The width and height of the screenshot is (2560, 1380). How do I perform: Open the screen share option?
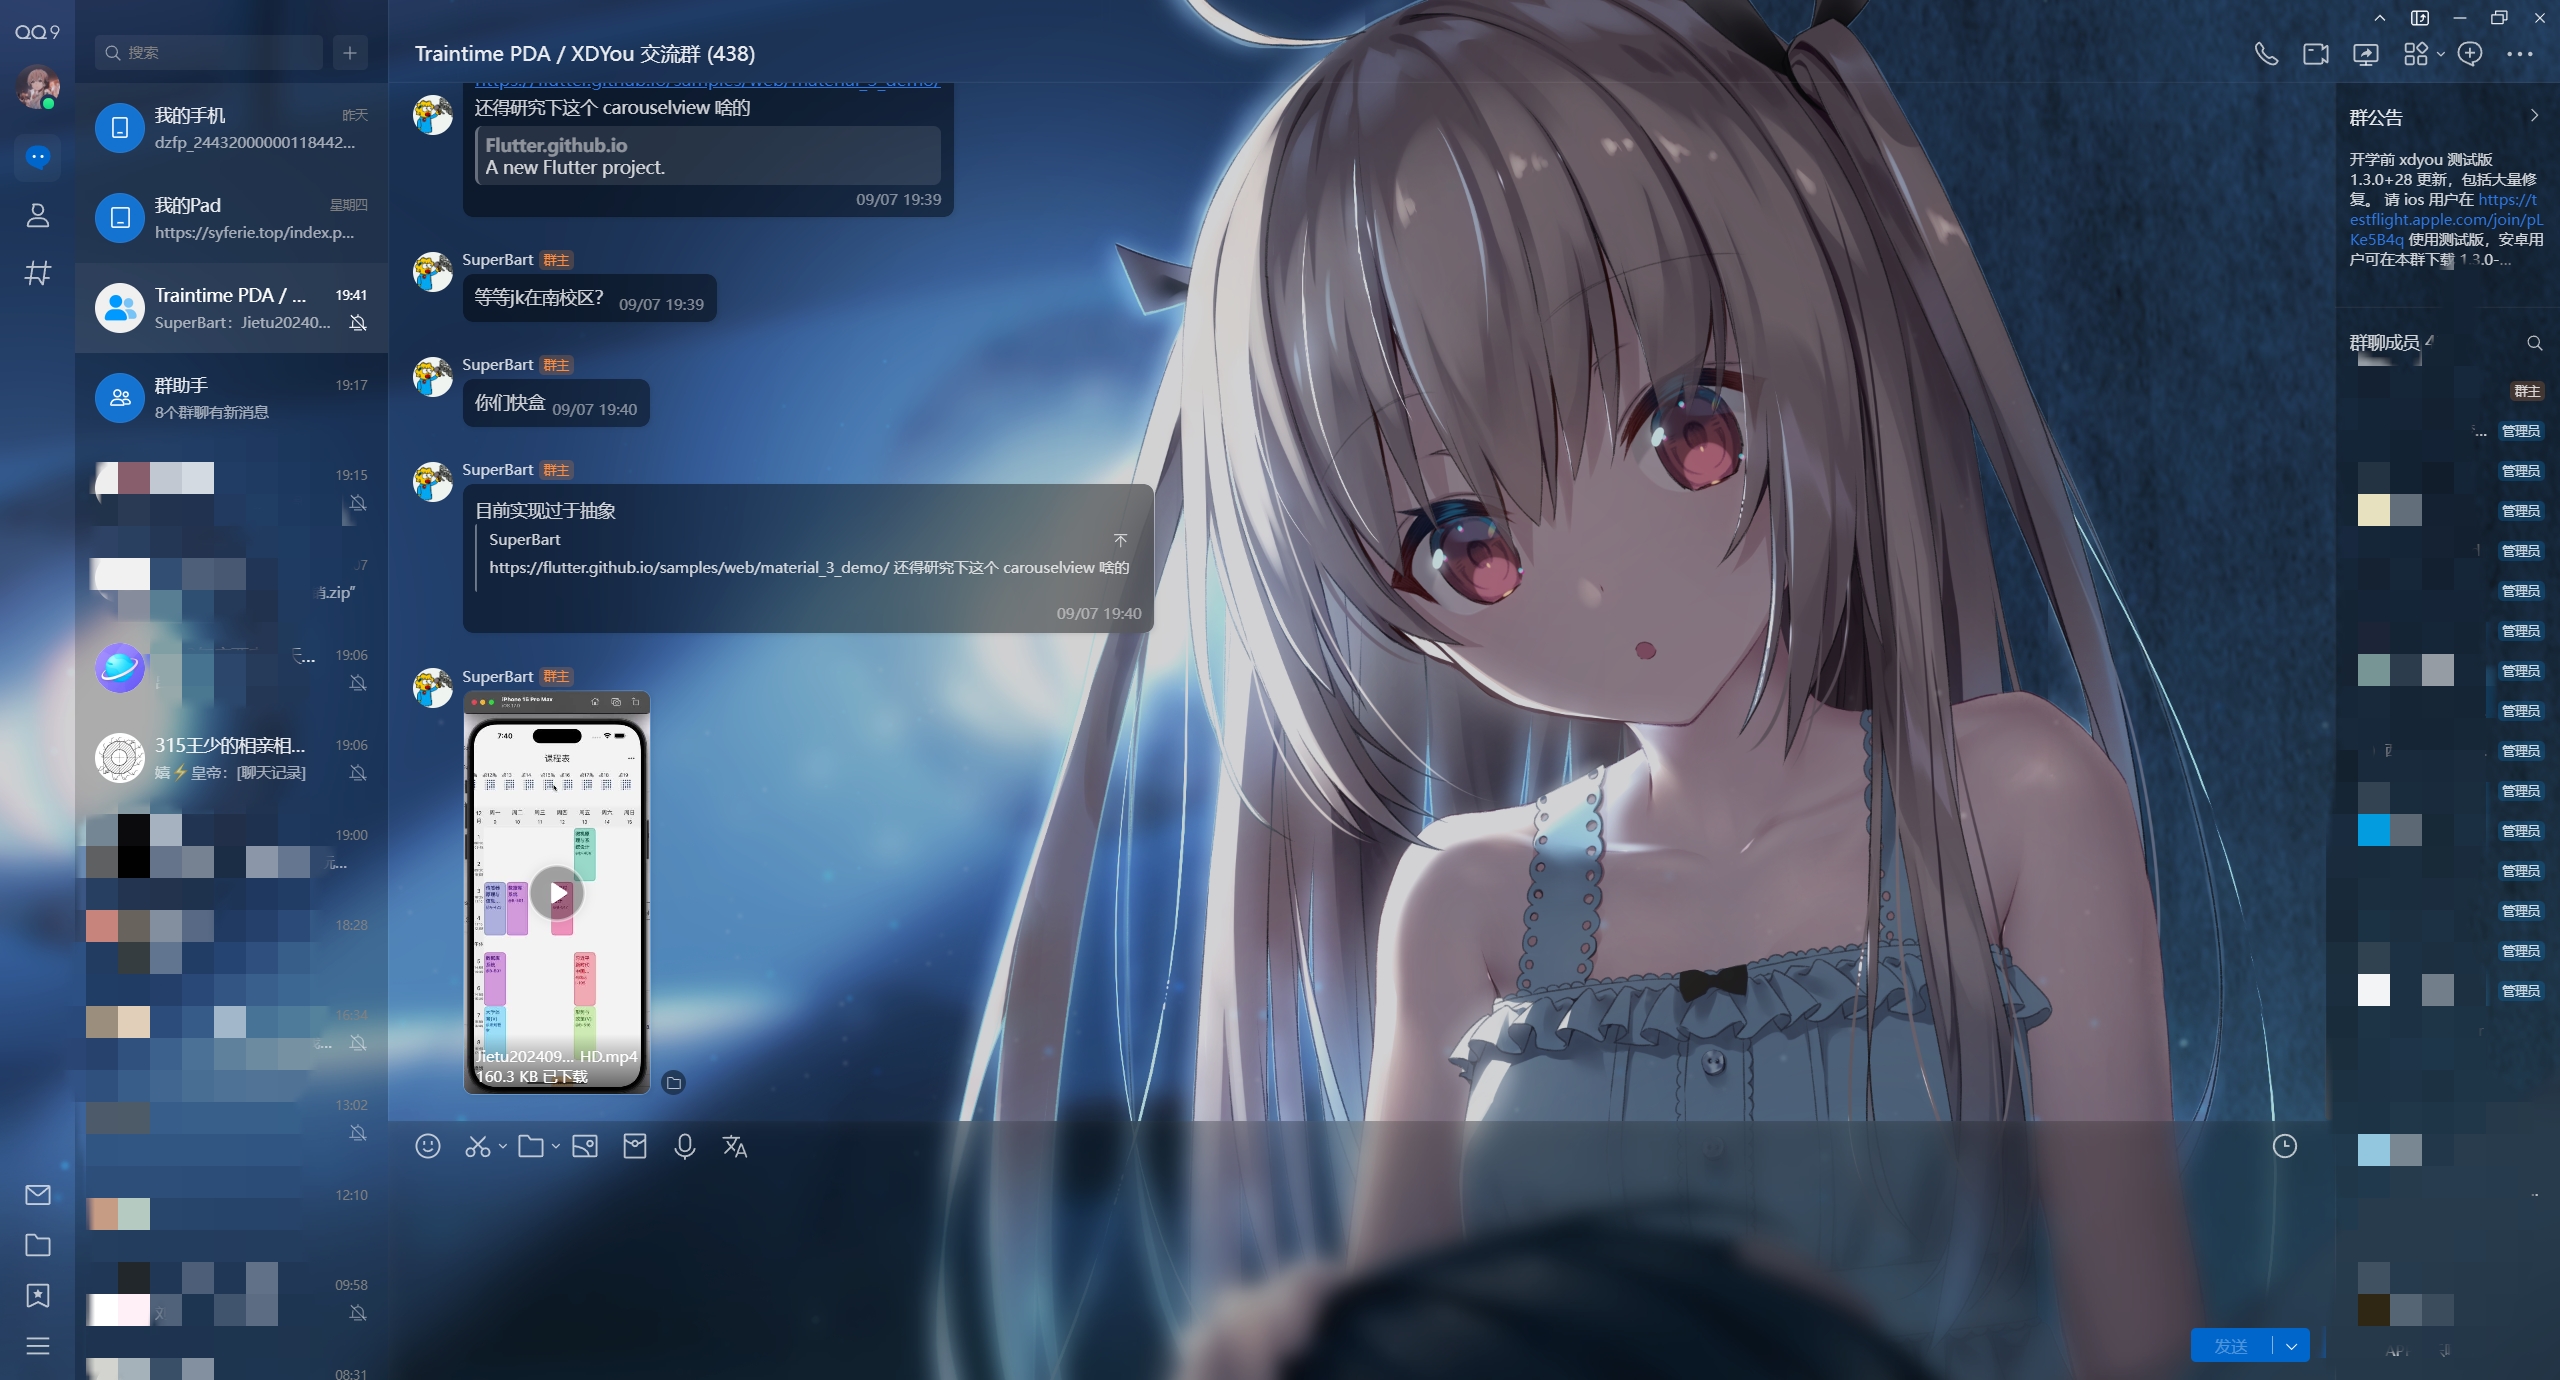(2366, 54)
